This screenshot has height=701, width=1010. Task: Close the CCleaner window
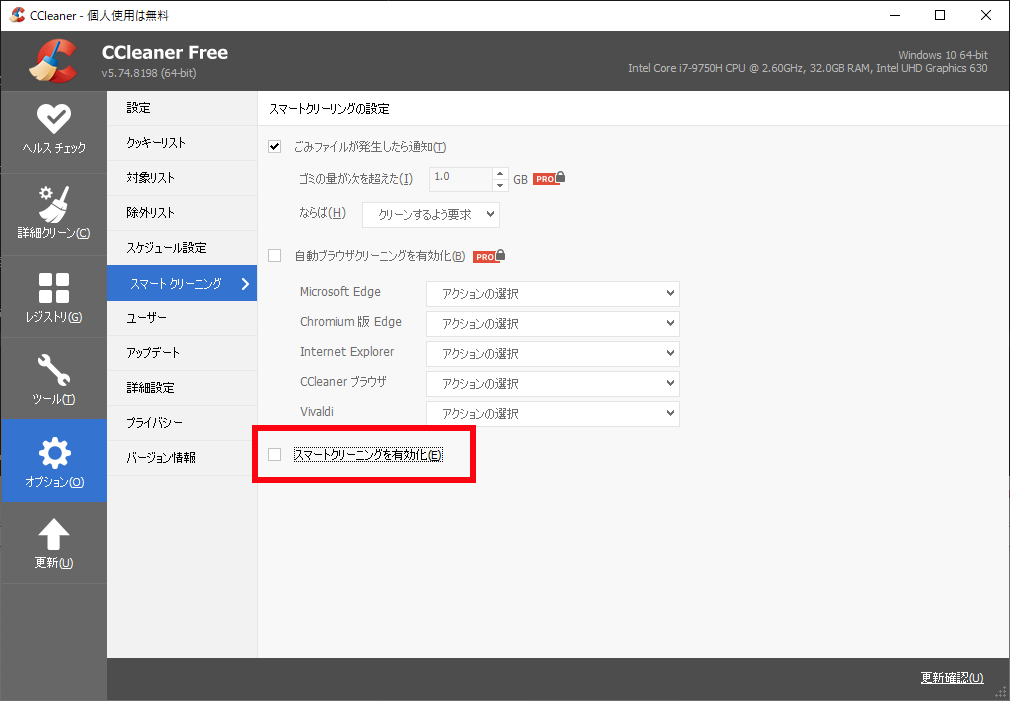click(986, 15)
